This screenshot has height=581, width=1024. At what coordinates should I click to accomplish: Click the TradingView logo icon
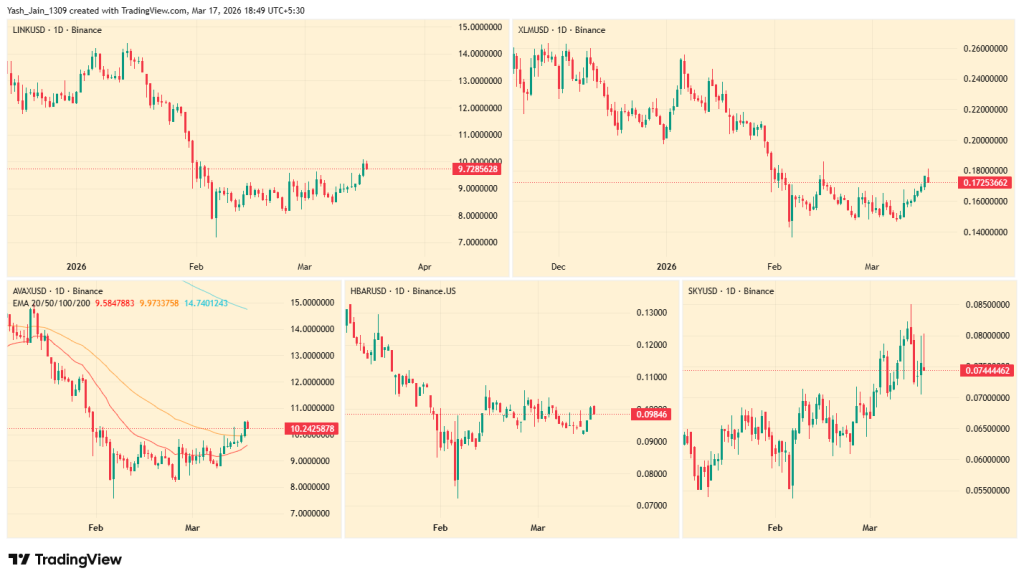pos(20,560)
